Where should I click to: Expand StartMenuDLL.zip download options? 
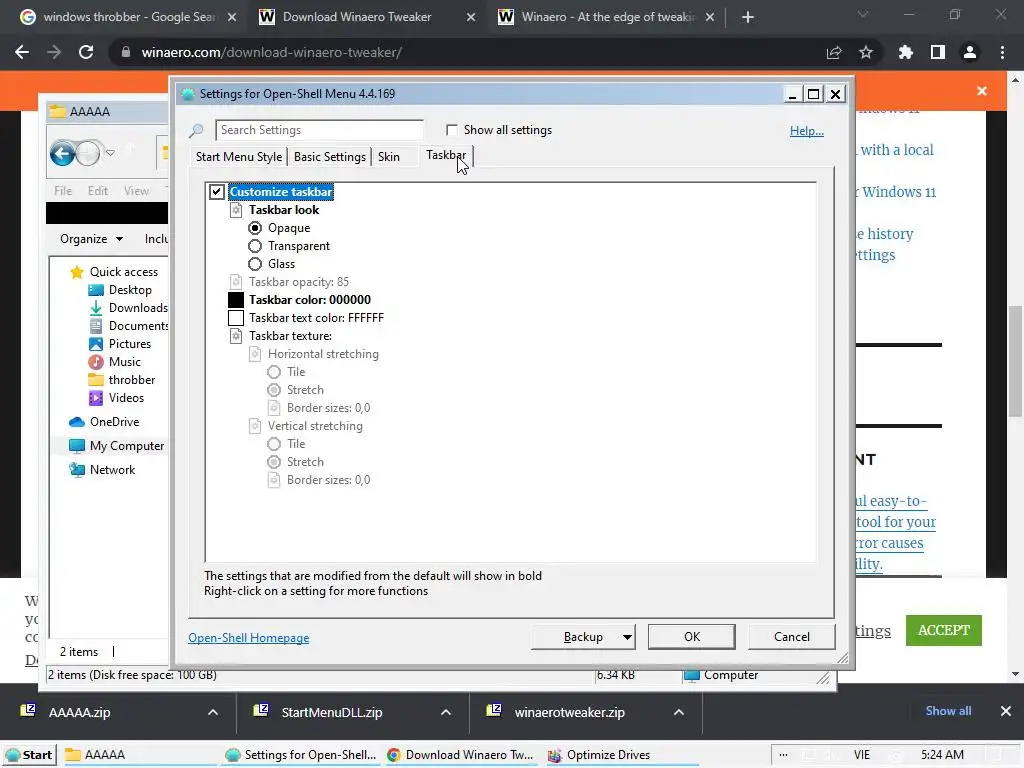tap(446, 712)
